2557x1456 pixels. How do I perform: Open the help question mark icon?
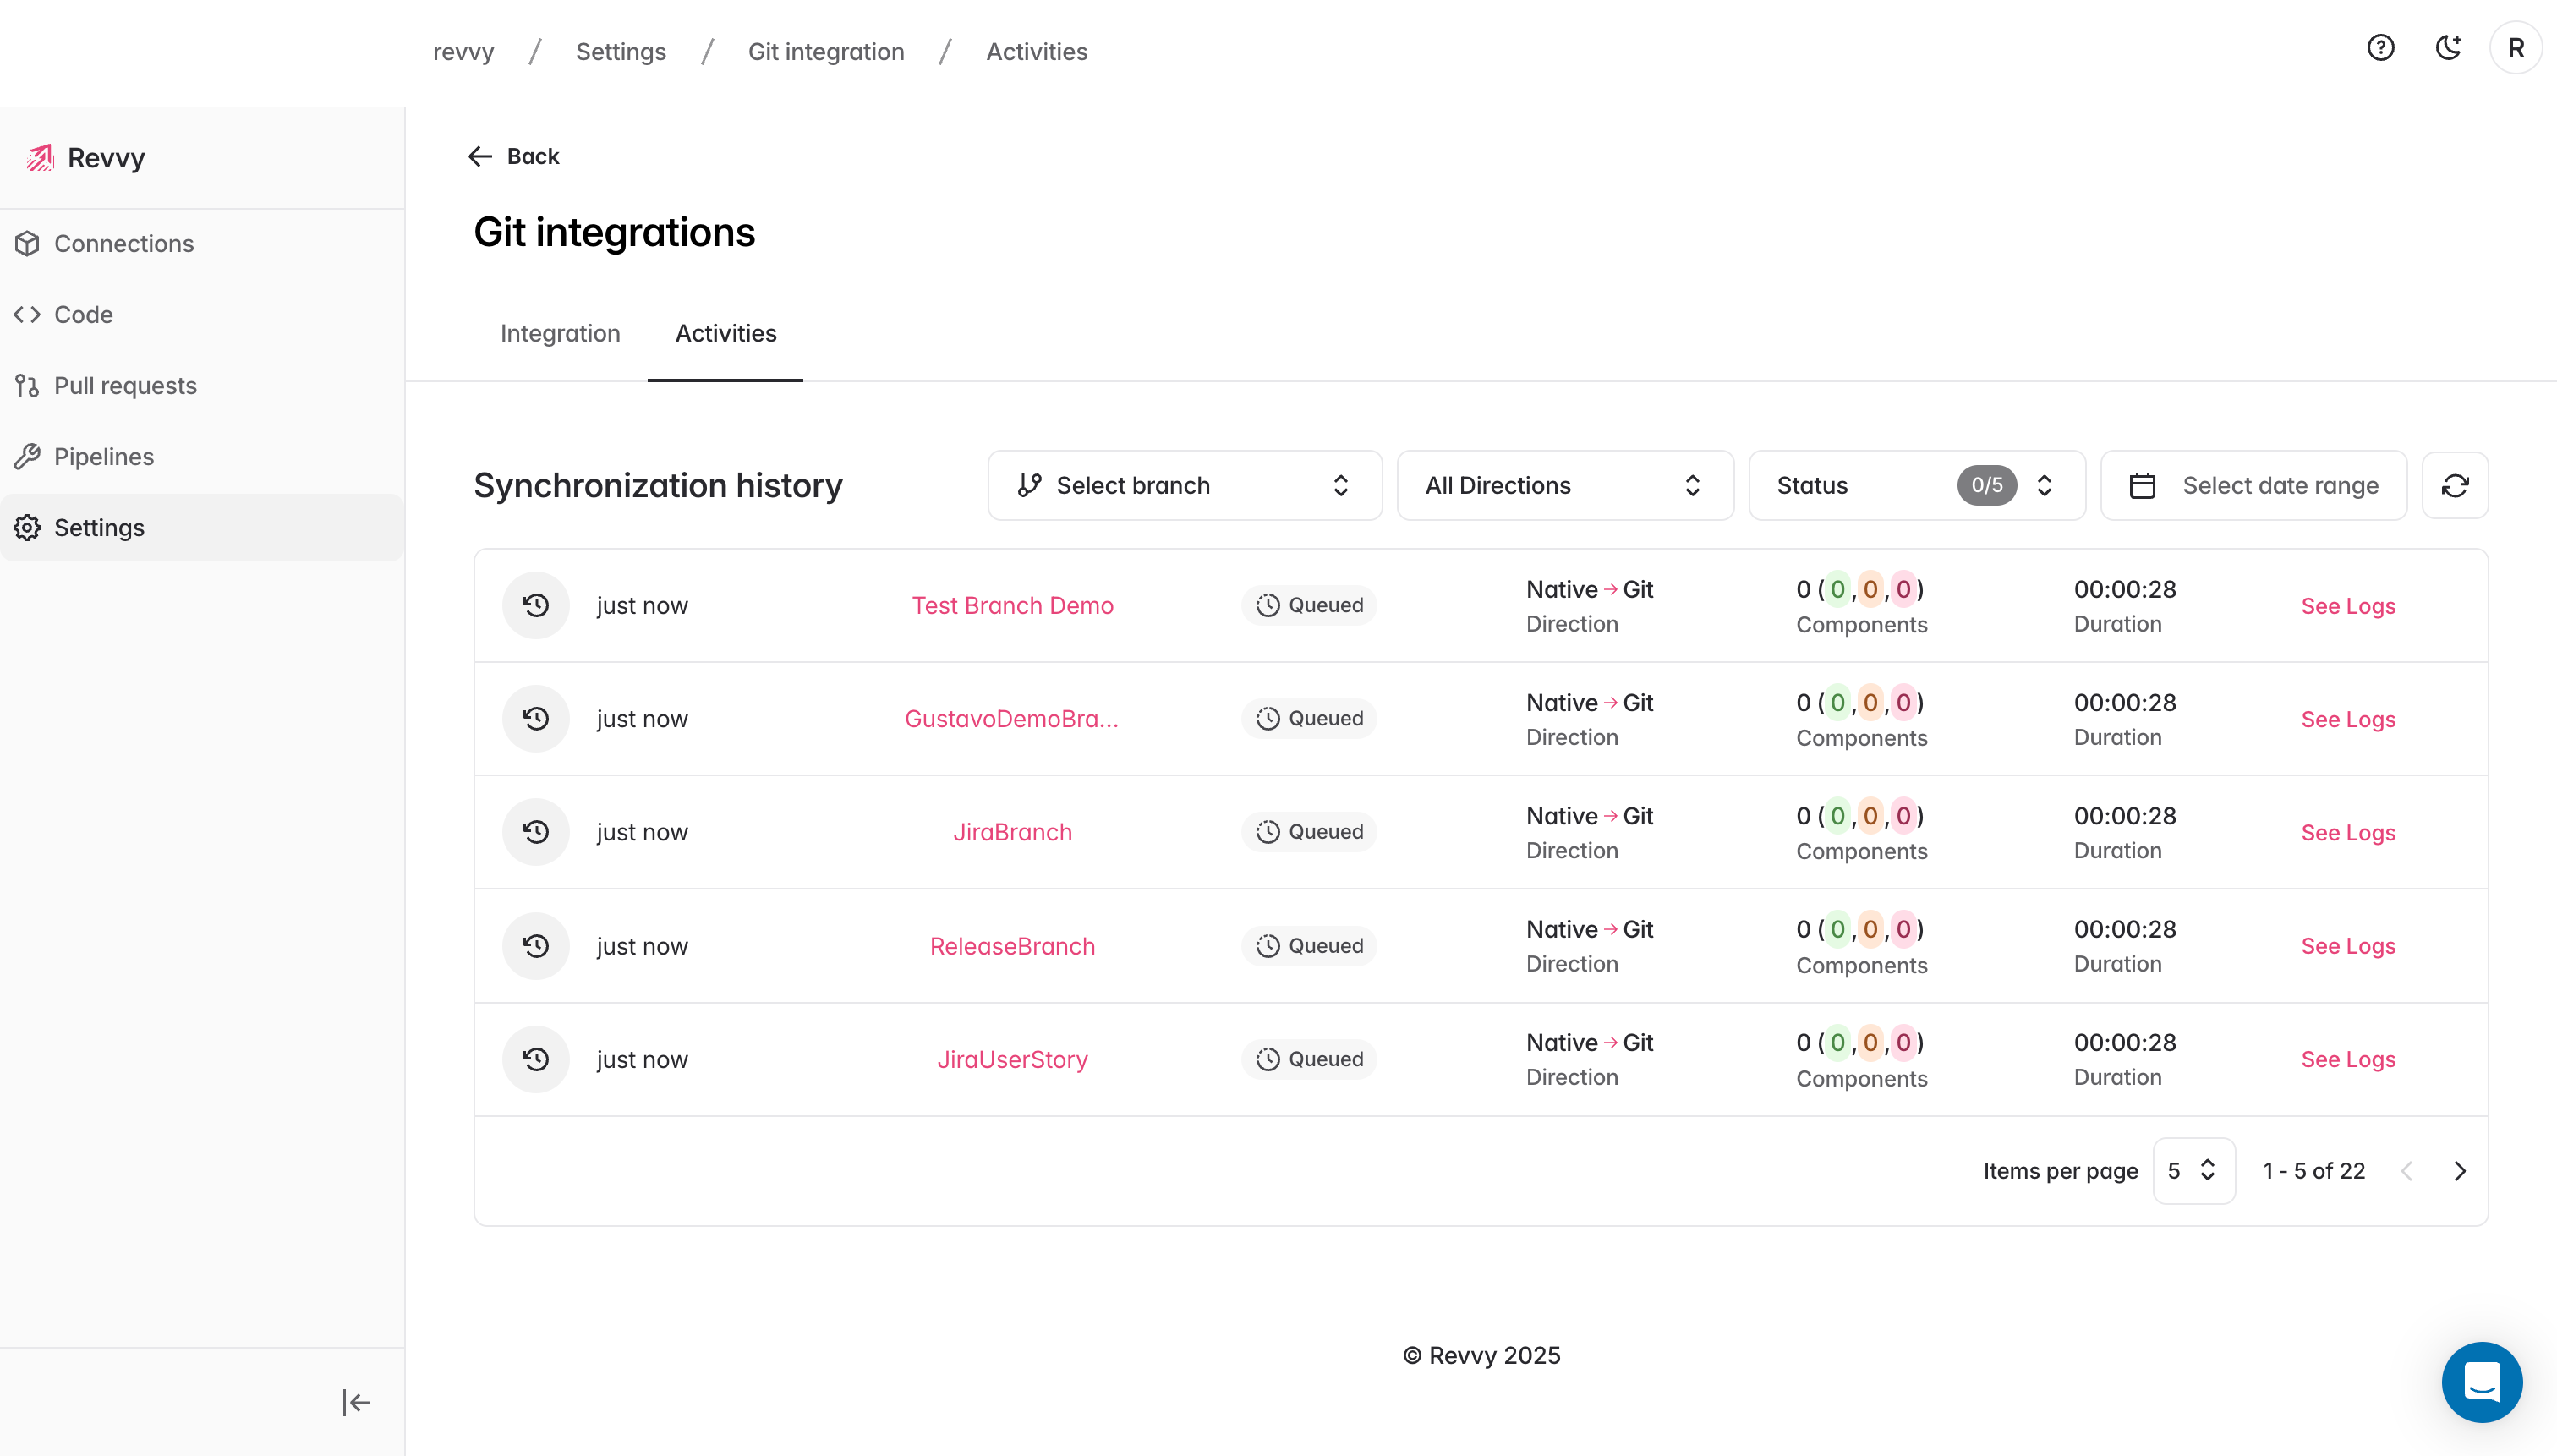2380,48
